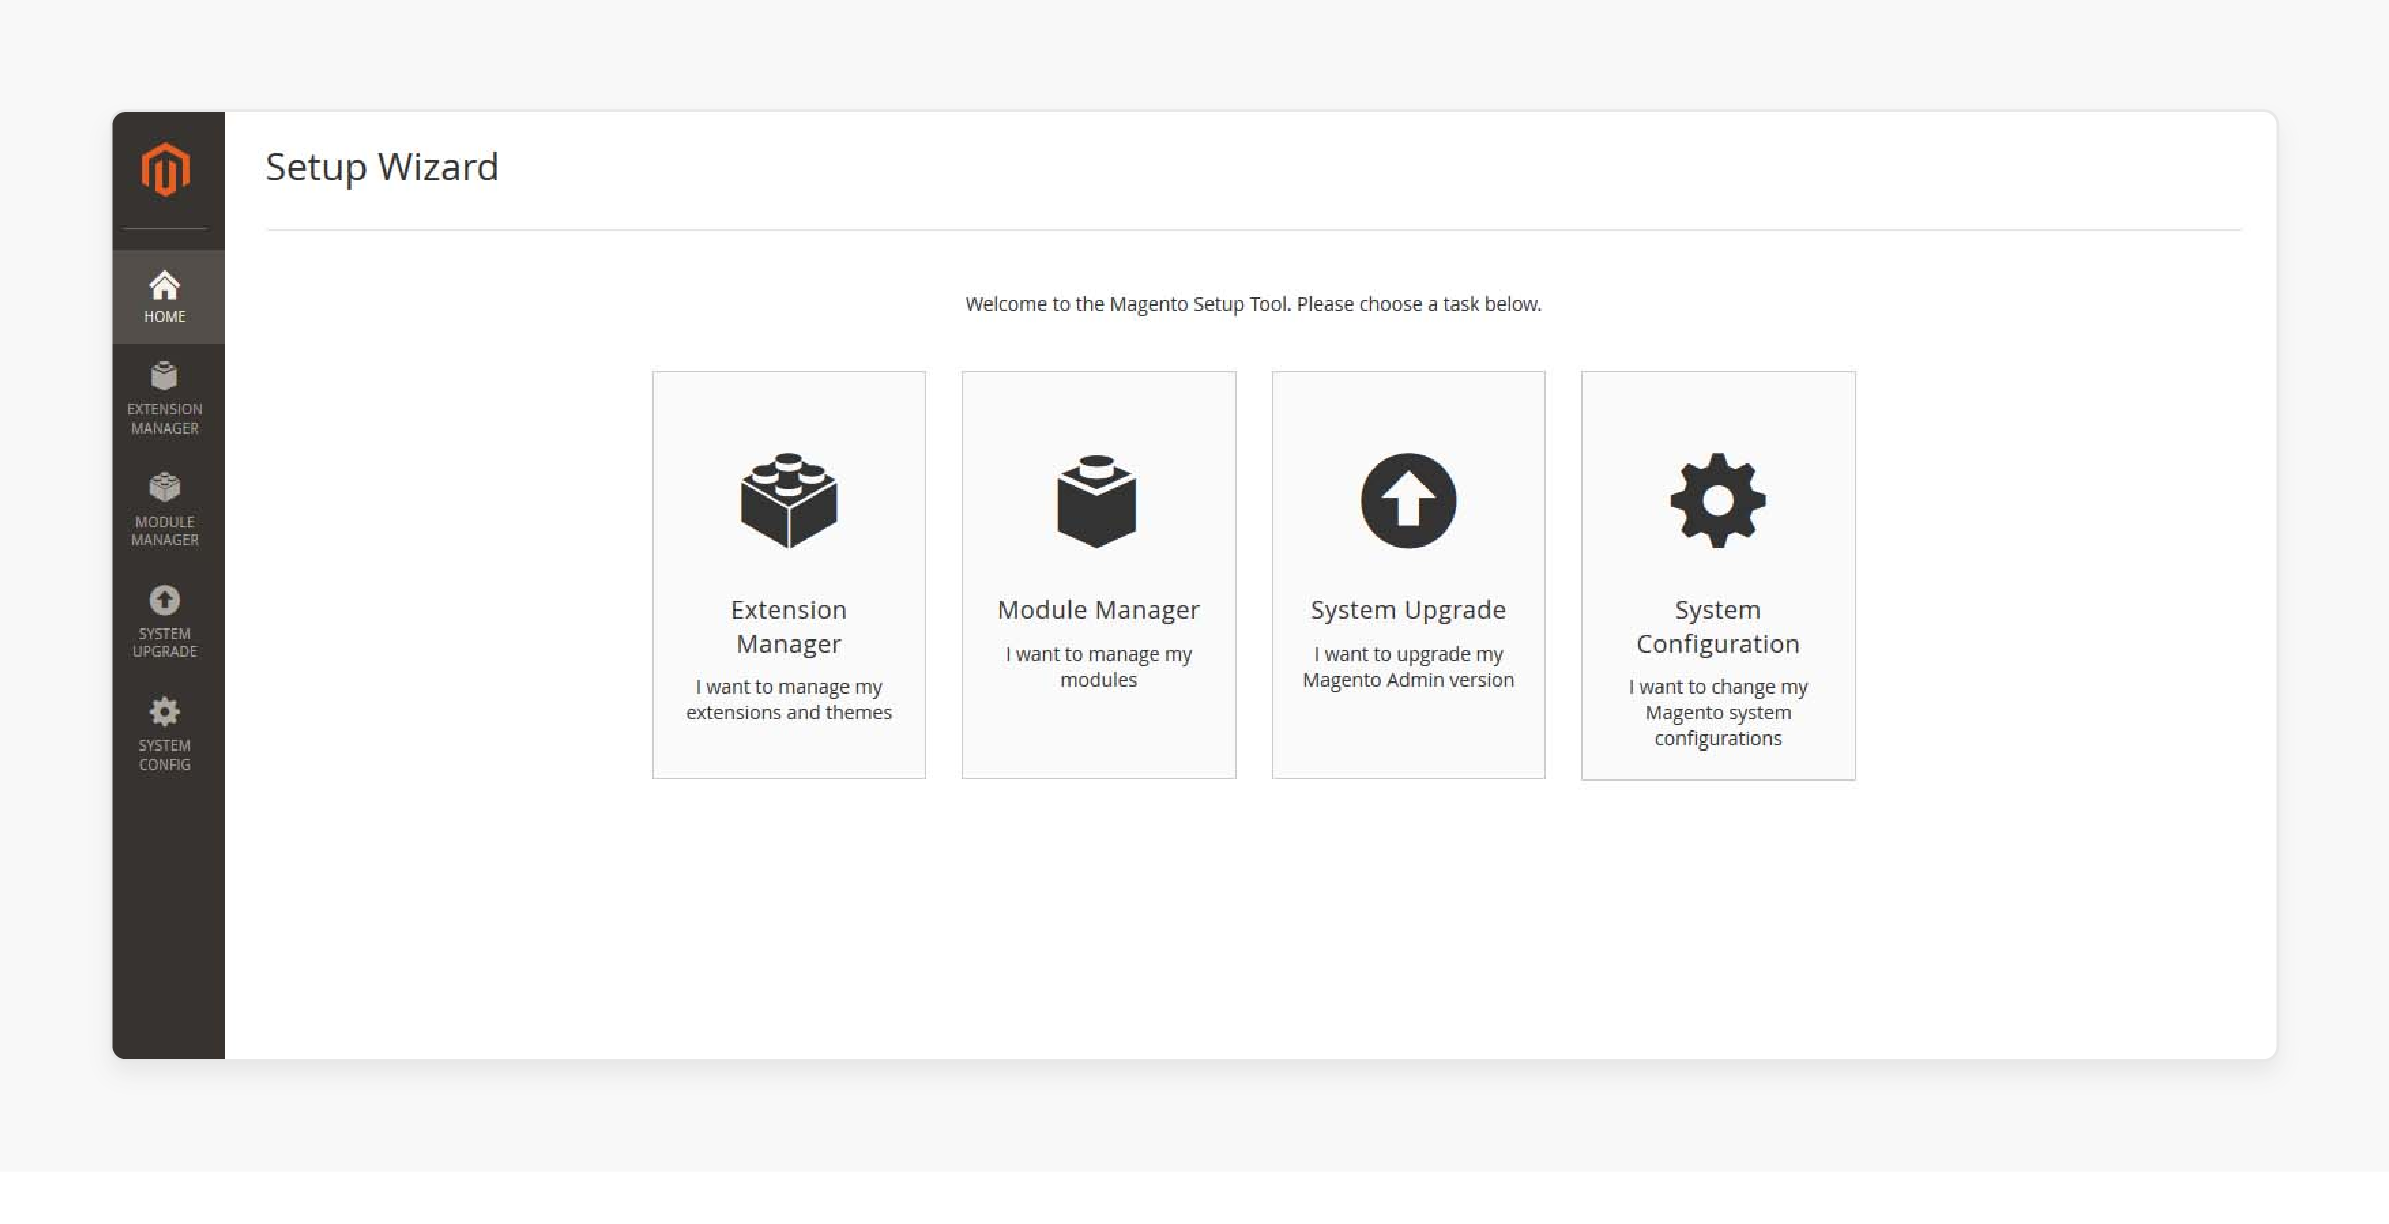The width and height of the screenshot is (2389, 1224).
Task: Click 'I want to manage my extensions and themes'
Action: click(789, 700)
